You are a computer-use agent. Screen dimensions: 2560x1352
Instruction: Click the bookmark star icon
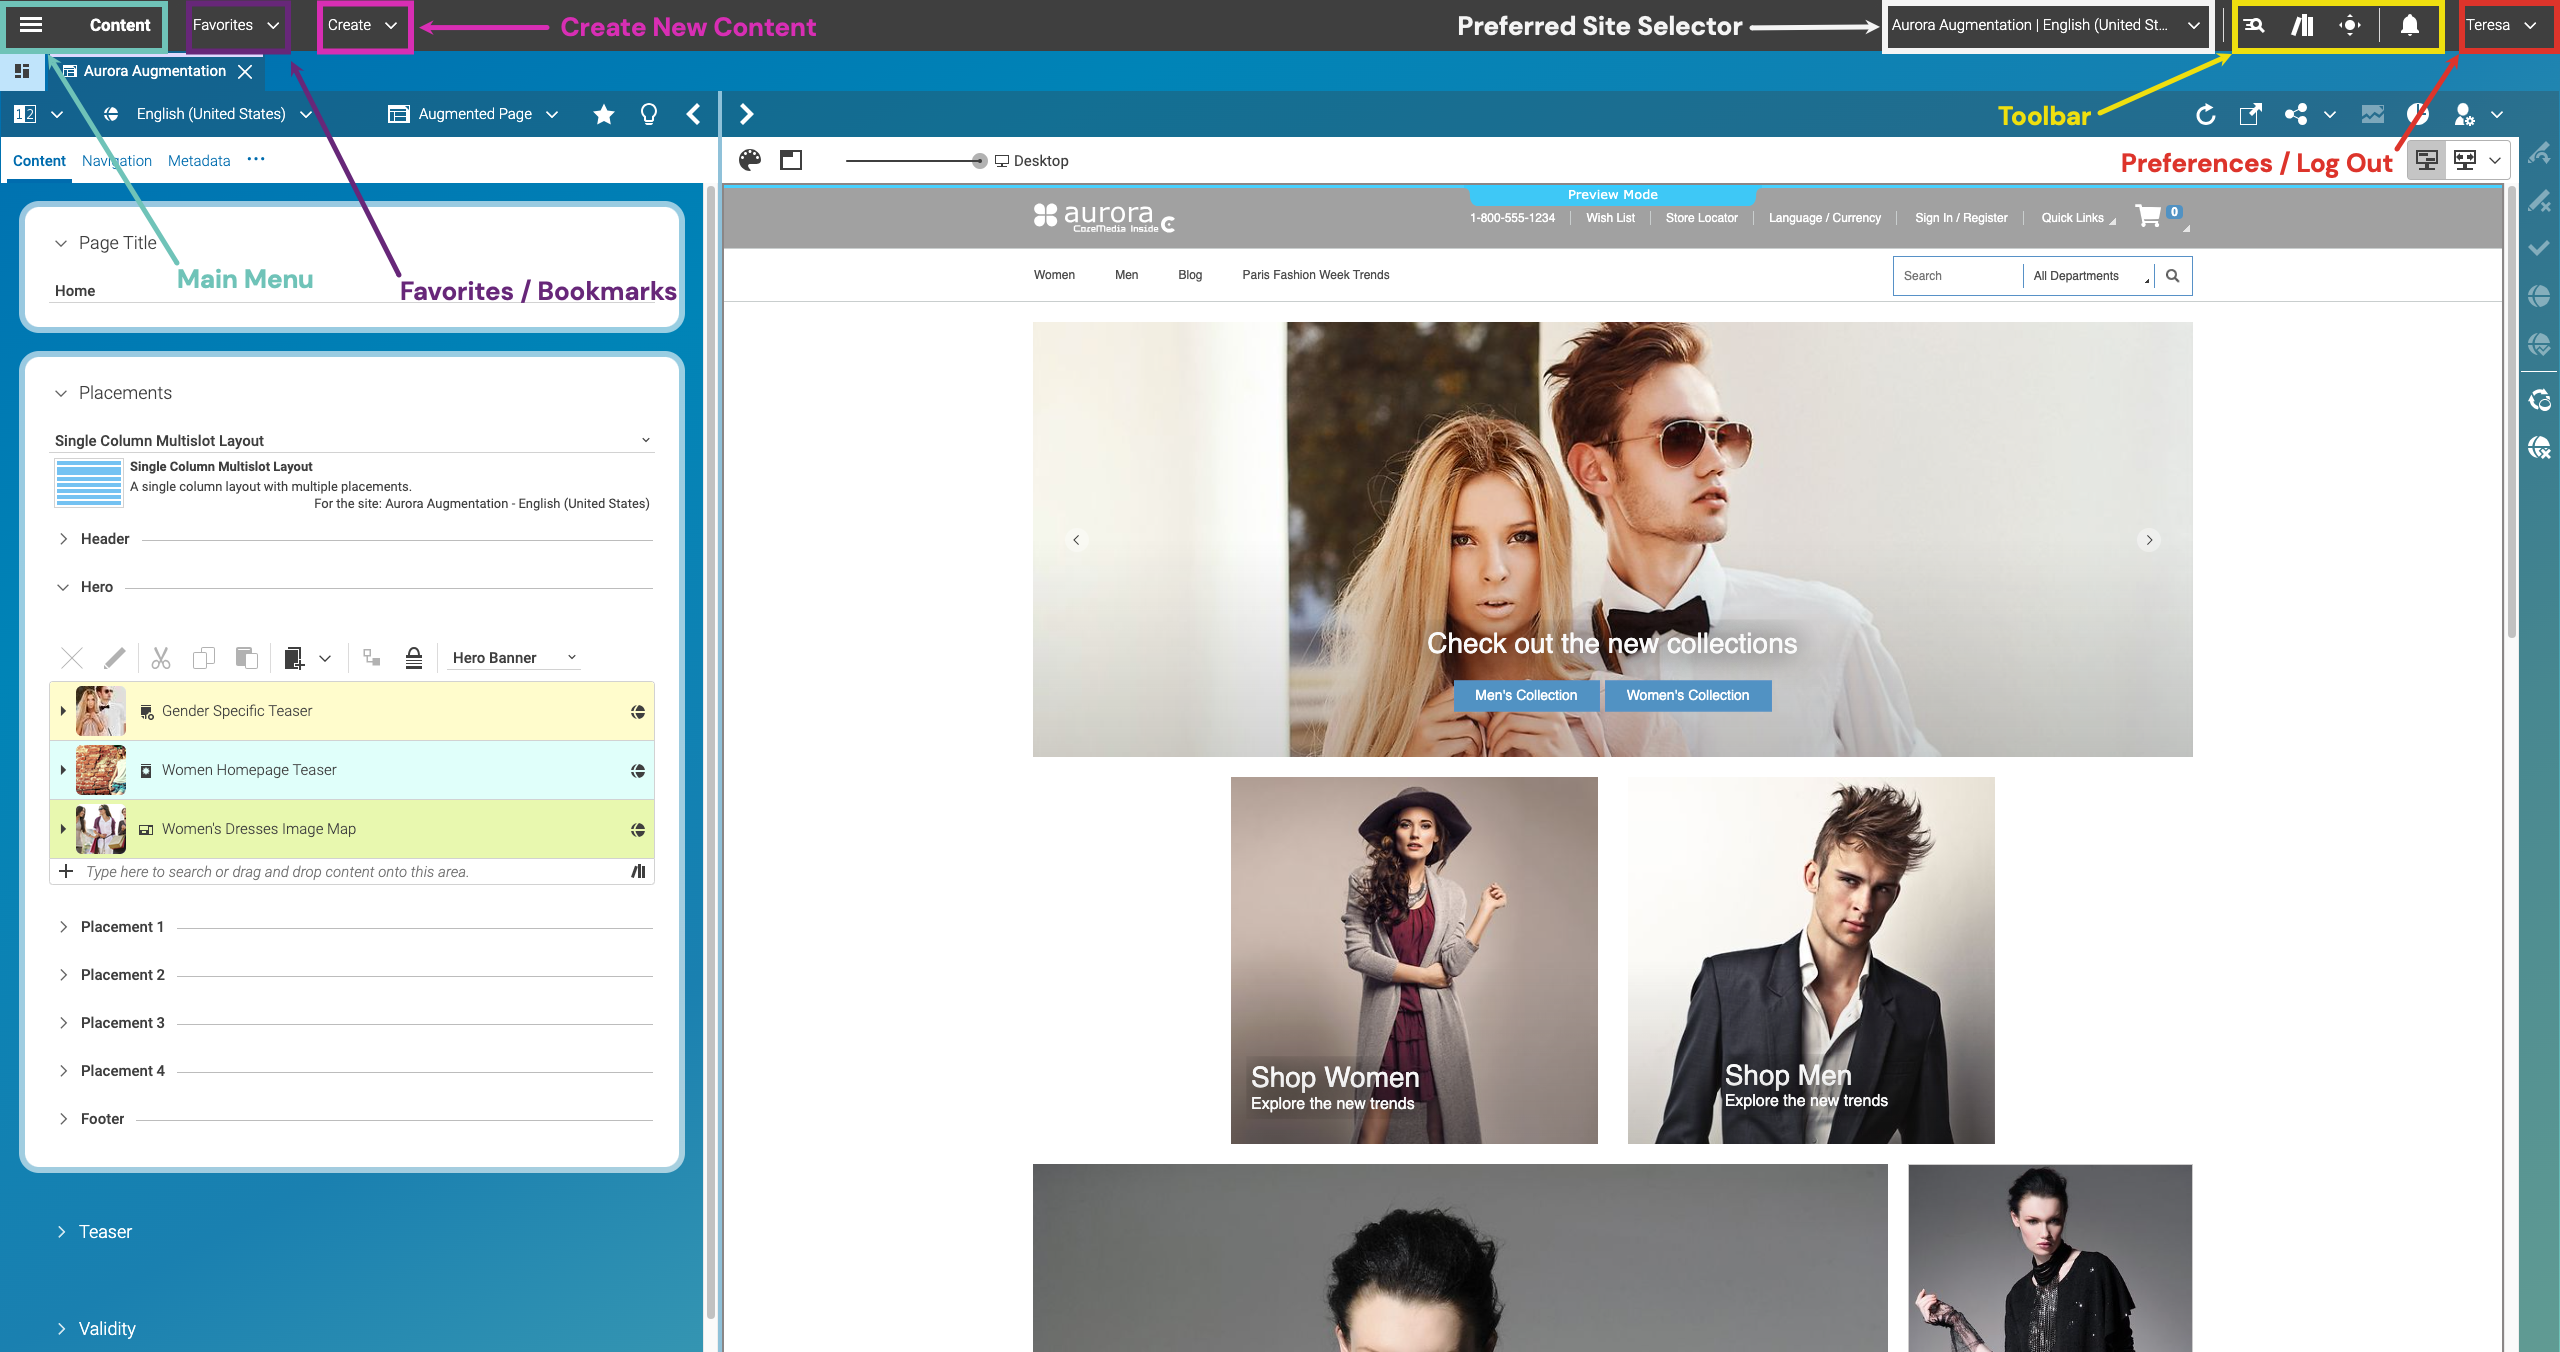coord(603,114)
